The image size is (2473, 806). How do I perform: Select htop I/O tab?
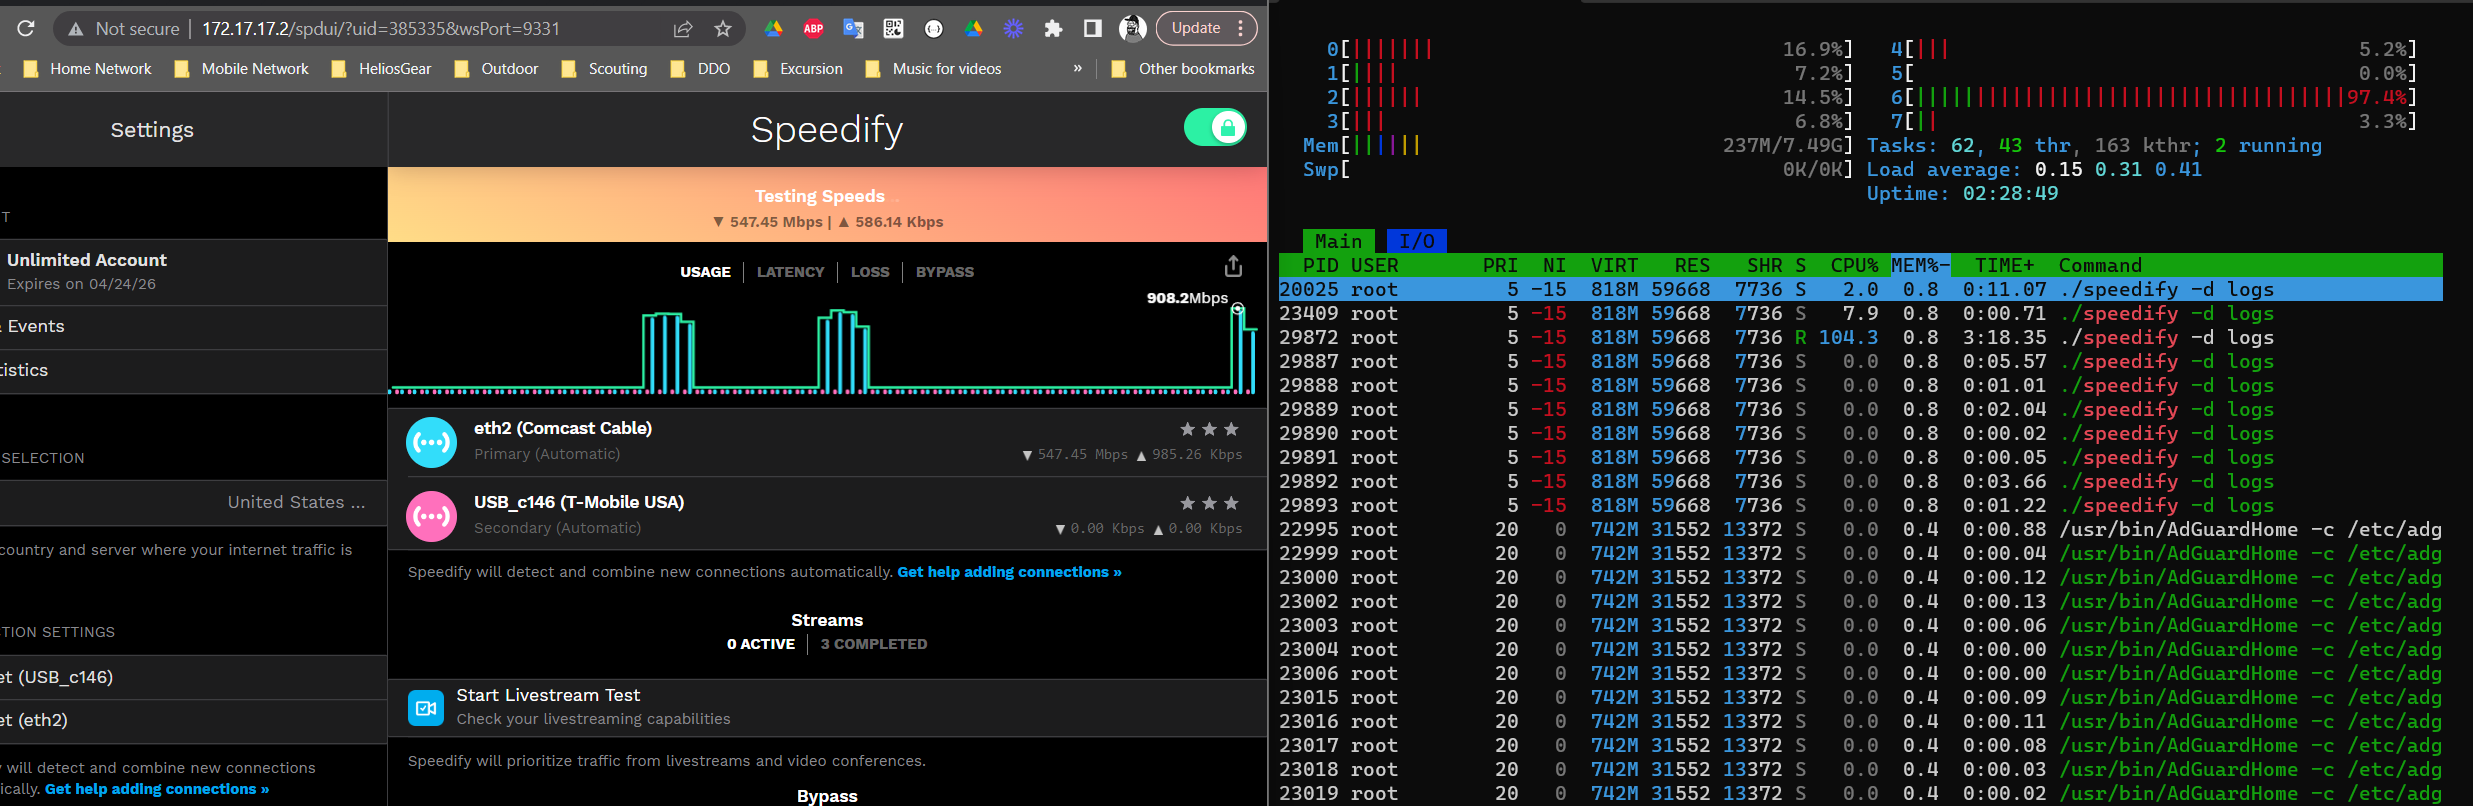[1416, 241]
